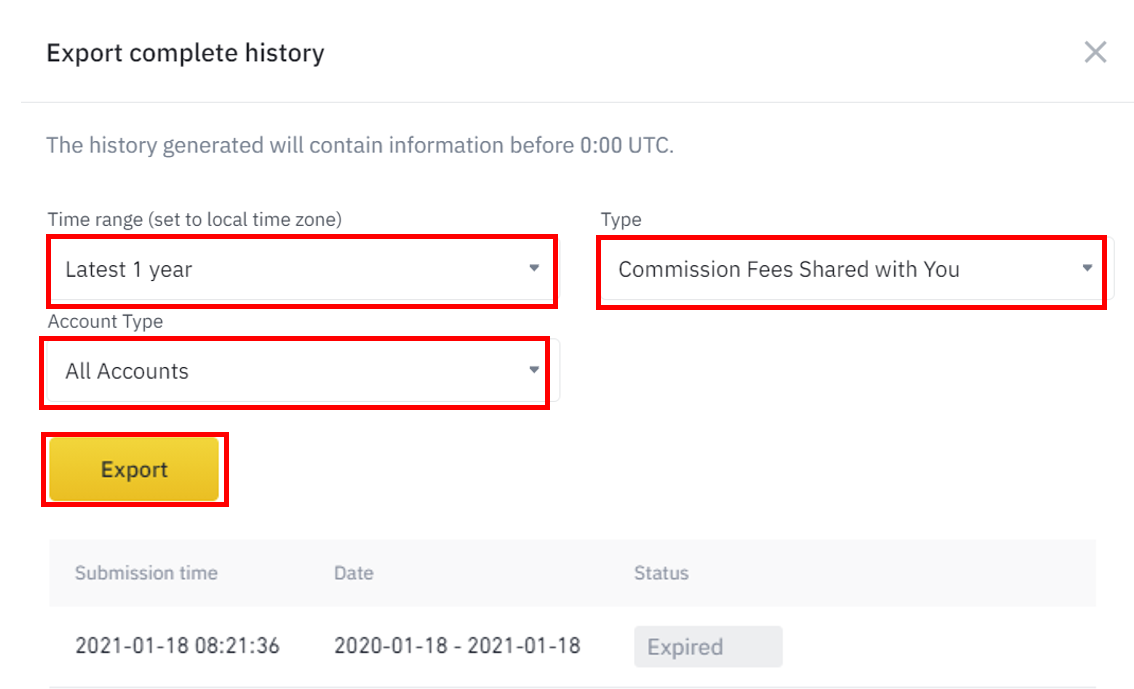Click the yellow Export button
The height and width of the screenshot is (689, 1134).
(135, 469)
